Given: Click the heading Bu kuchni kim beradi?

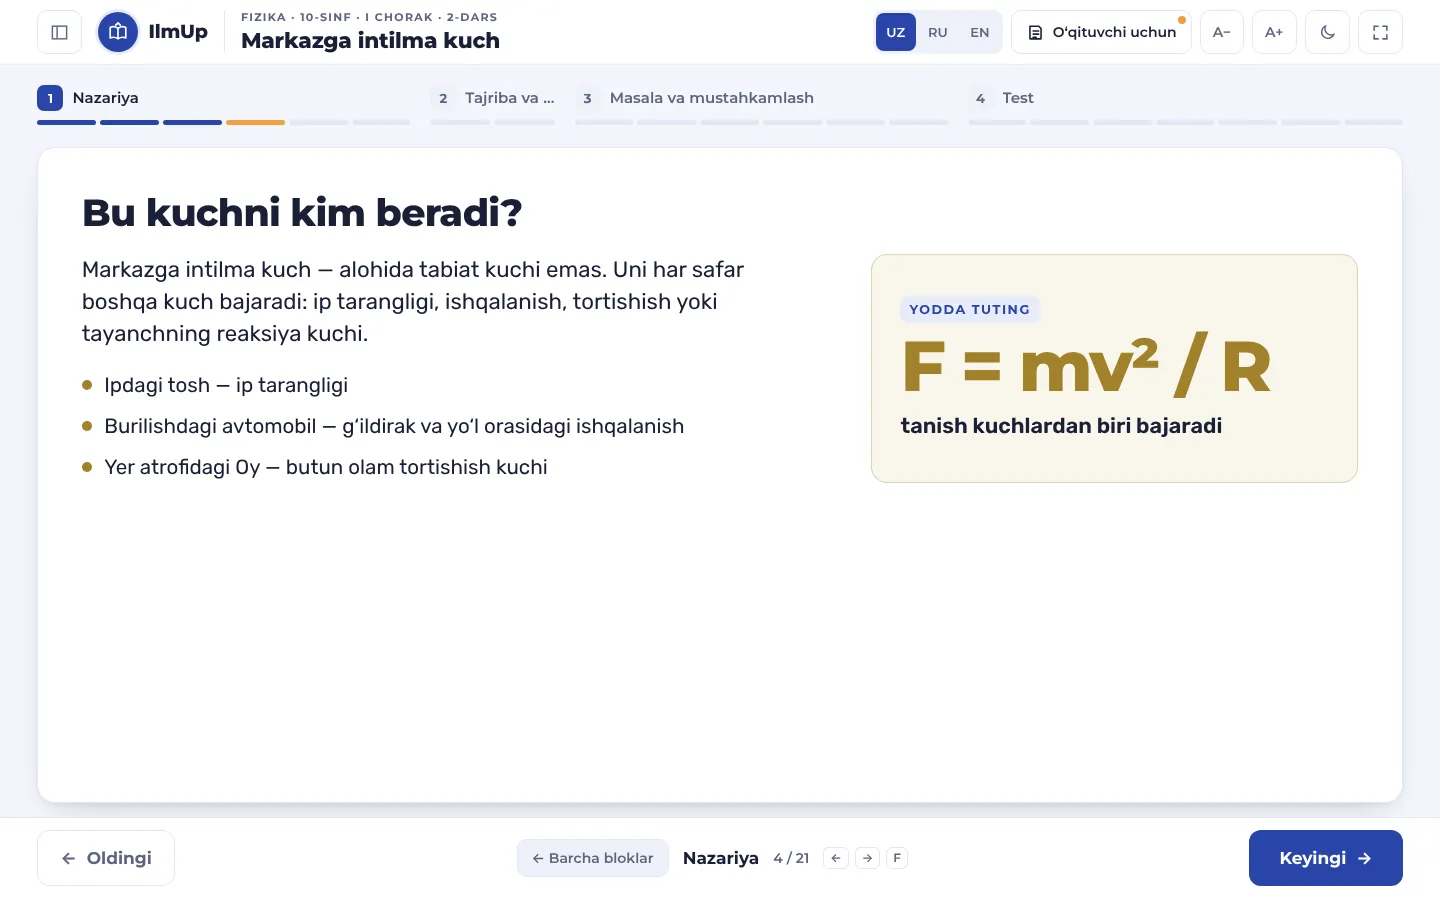Looking at the screenshot, I should (302, 212).
